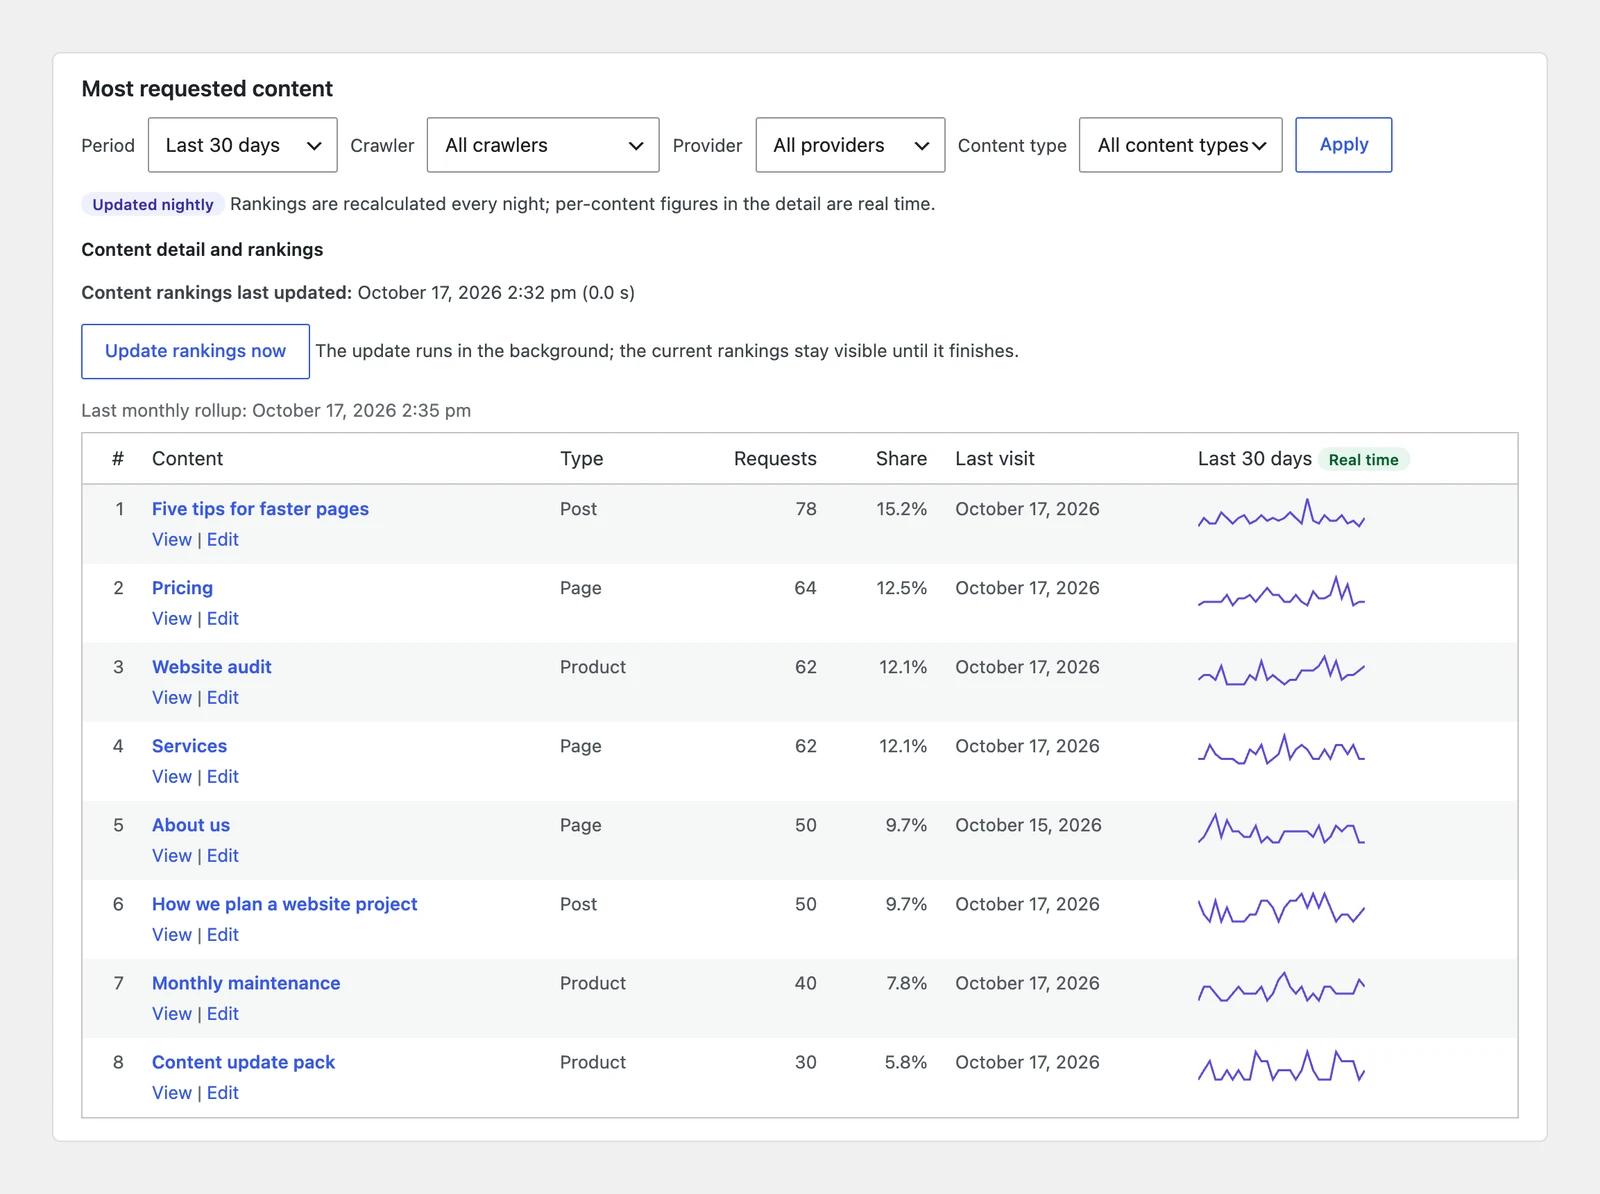Expand the All crawlers dropdown
Viewport: 1600px width, 1194px height.
coord(543,145)
